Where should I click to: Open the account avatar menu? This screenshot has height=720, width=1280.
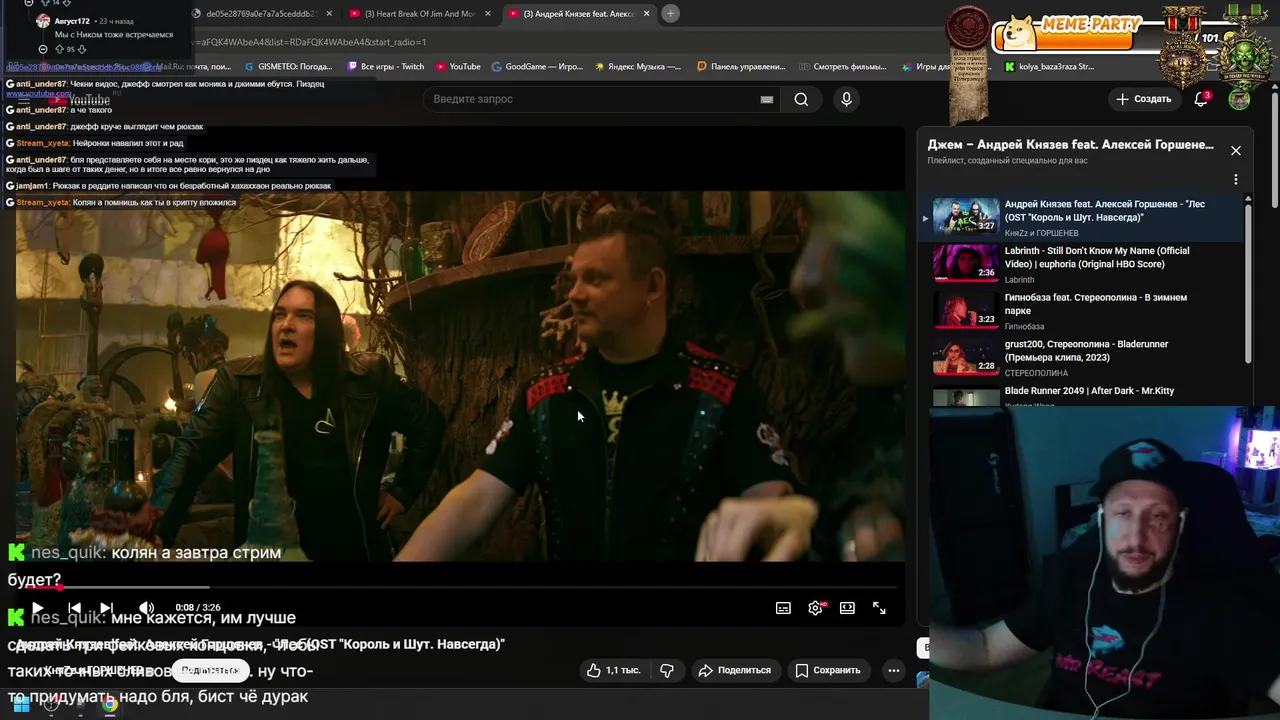(x=1240, y=99)
